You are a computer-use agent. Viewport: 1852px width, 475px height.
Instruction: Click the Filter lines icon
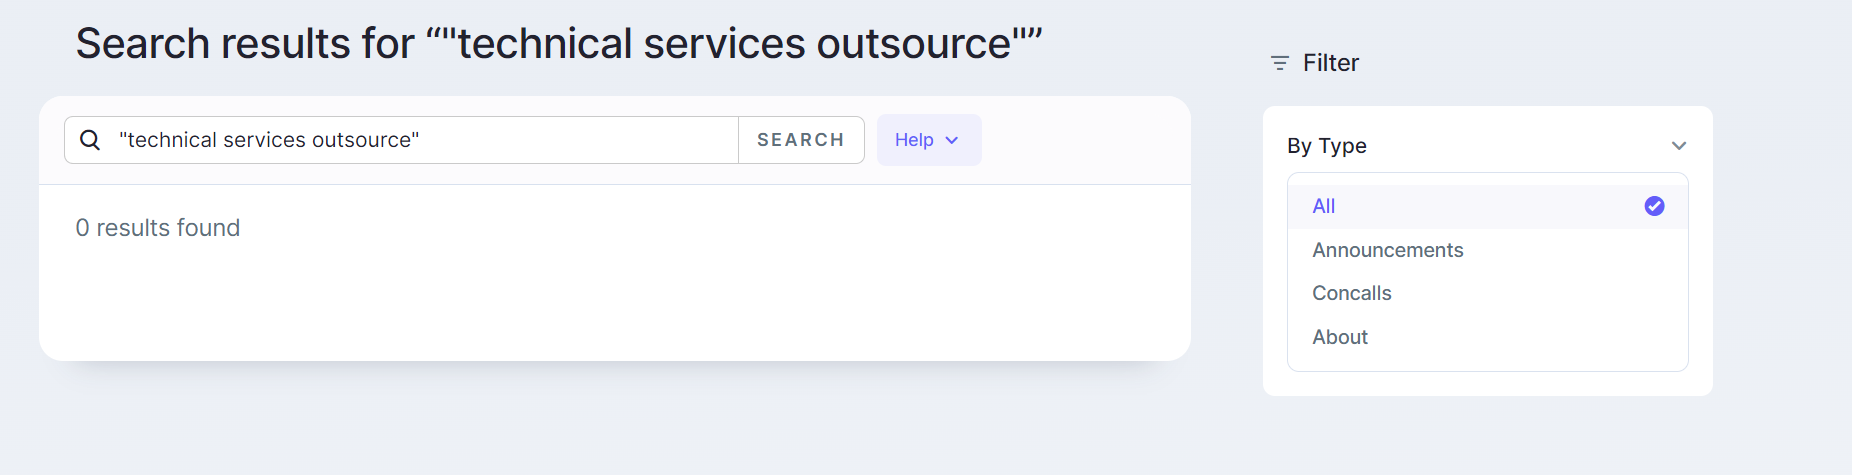coord(1279,63)
